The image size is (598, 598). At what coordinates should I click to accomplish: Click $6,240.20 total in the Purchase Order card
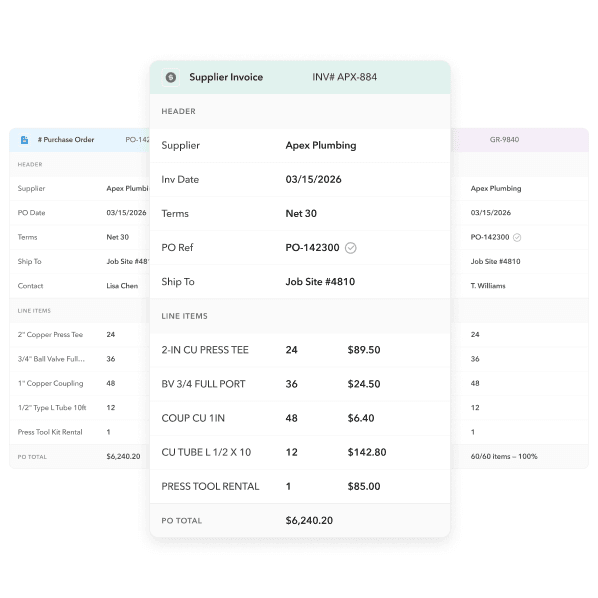point(123,457)
